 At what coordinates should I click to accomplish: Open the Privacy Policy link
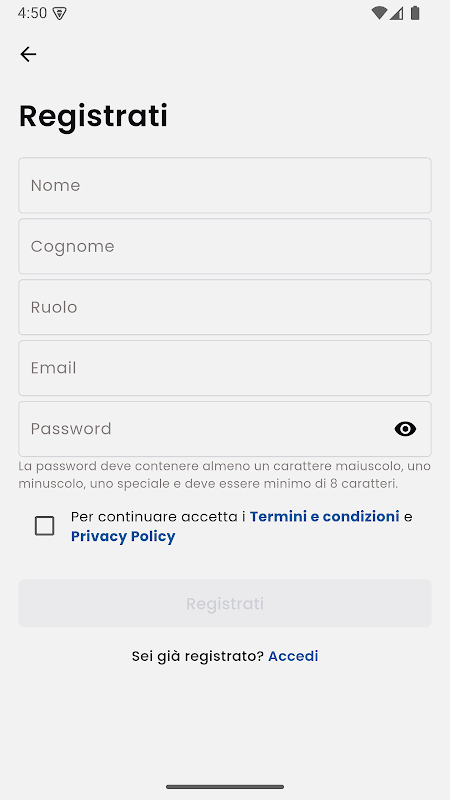[x=123, y=536]
